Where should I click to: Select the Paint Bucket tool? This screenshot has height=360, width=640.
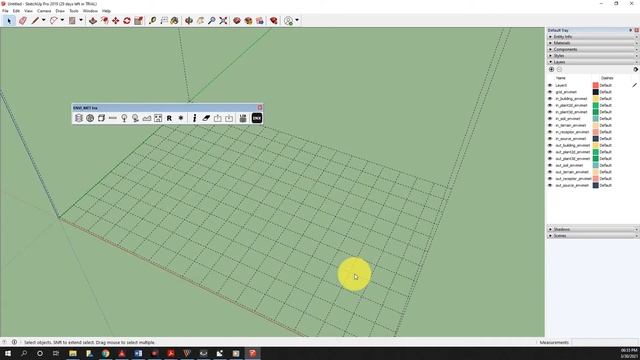175,20
